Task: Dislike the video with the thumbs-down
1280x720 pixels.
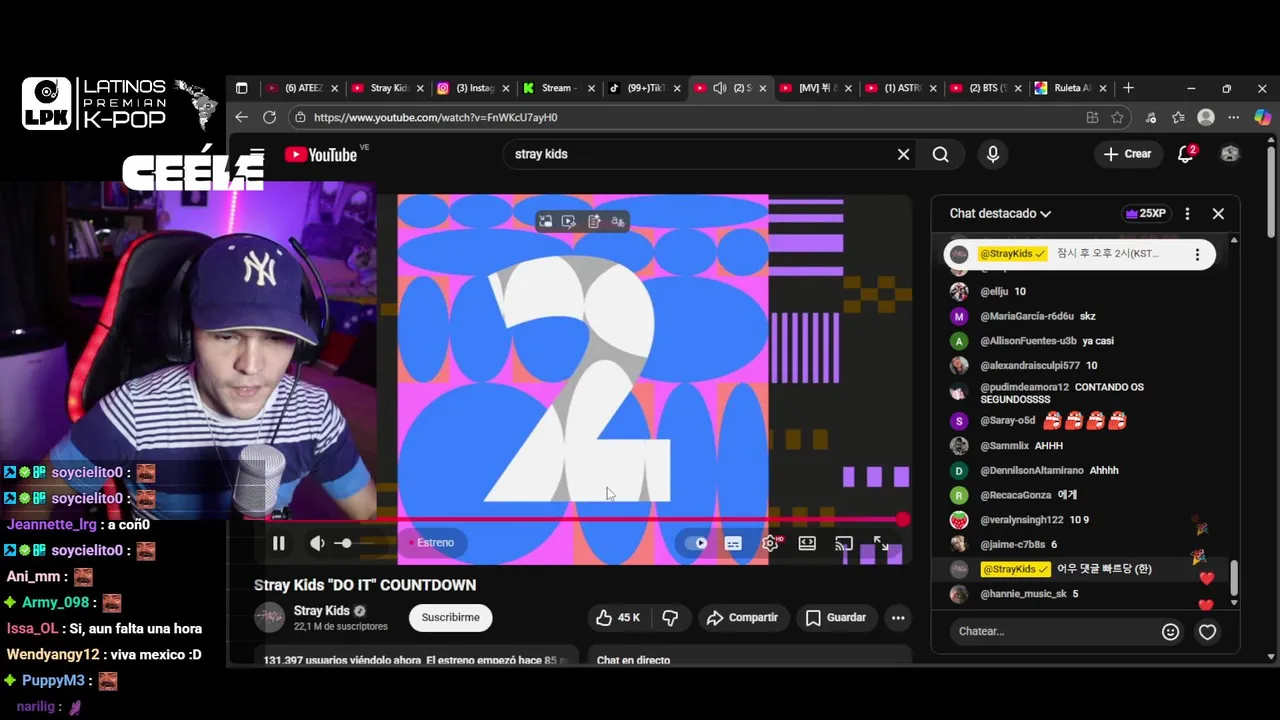Action: [670, 618]
